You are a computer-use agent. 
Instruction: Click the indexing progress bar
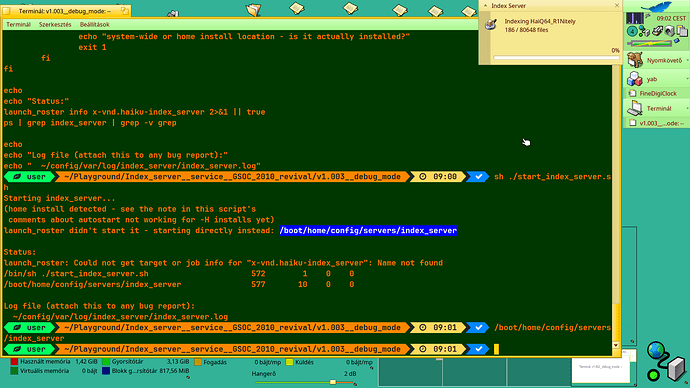point(556,58)
